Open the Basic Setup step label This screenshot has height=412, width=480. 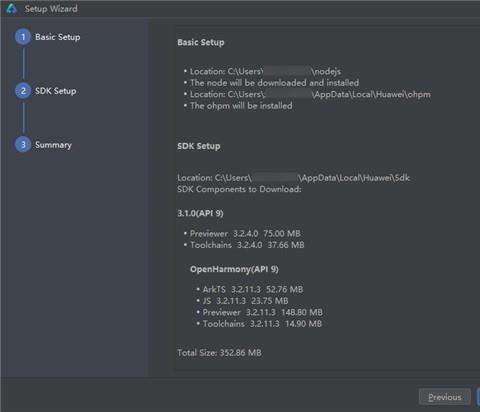[x=58, y=37]
